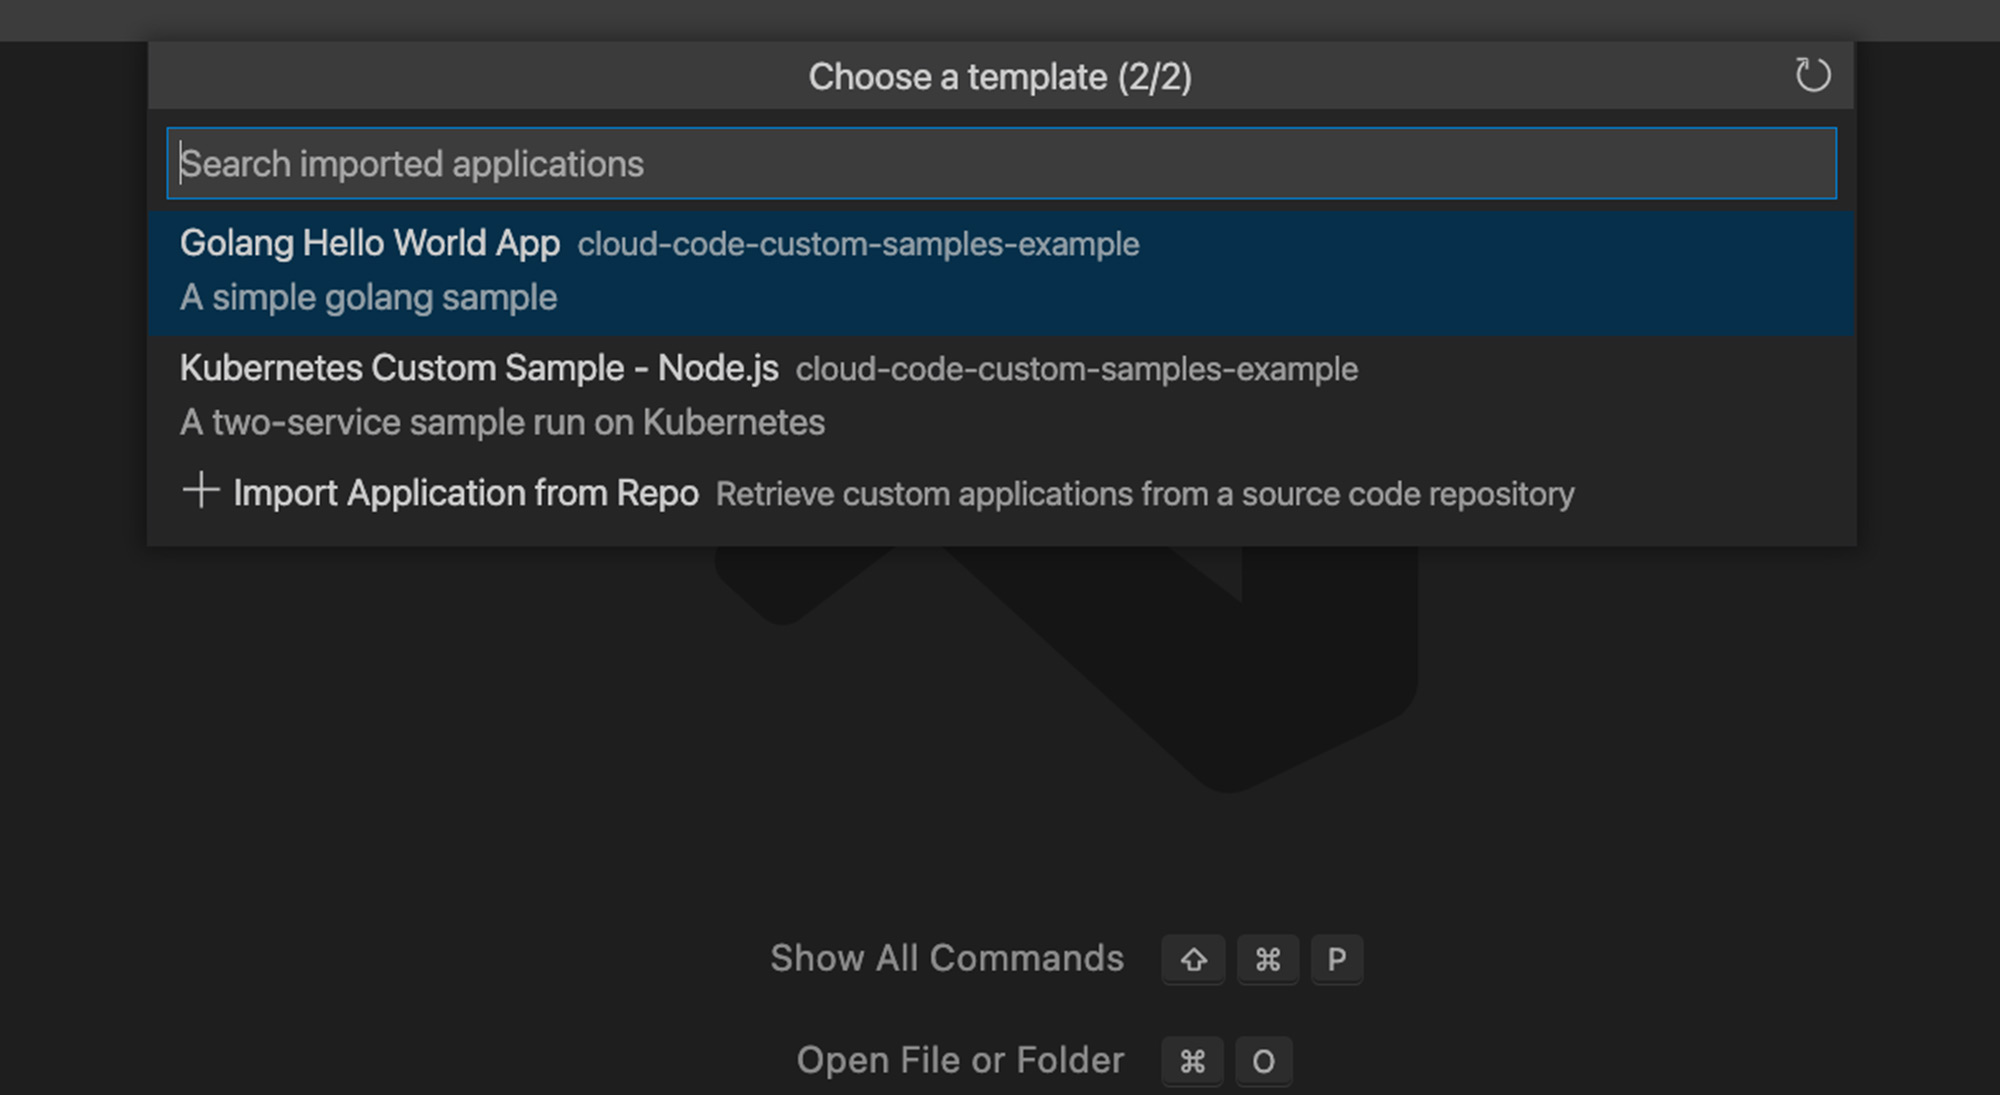Screen dimensions: 2000x1095
Task: Click cloud-code-custom-samples-example label on Kubernetes row
Action: tap(1077, 370)
